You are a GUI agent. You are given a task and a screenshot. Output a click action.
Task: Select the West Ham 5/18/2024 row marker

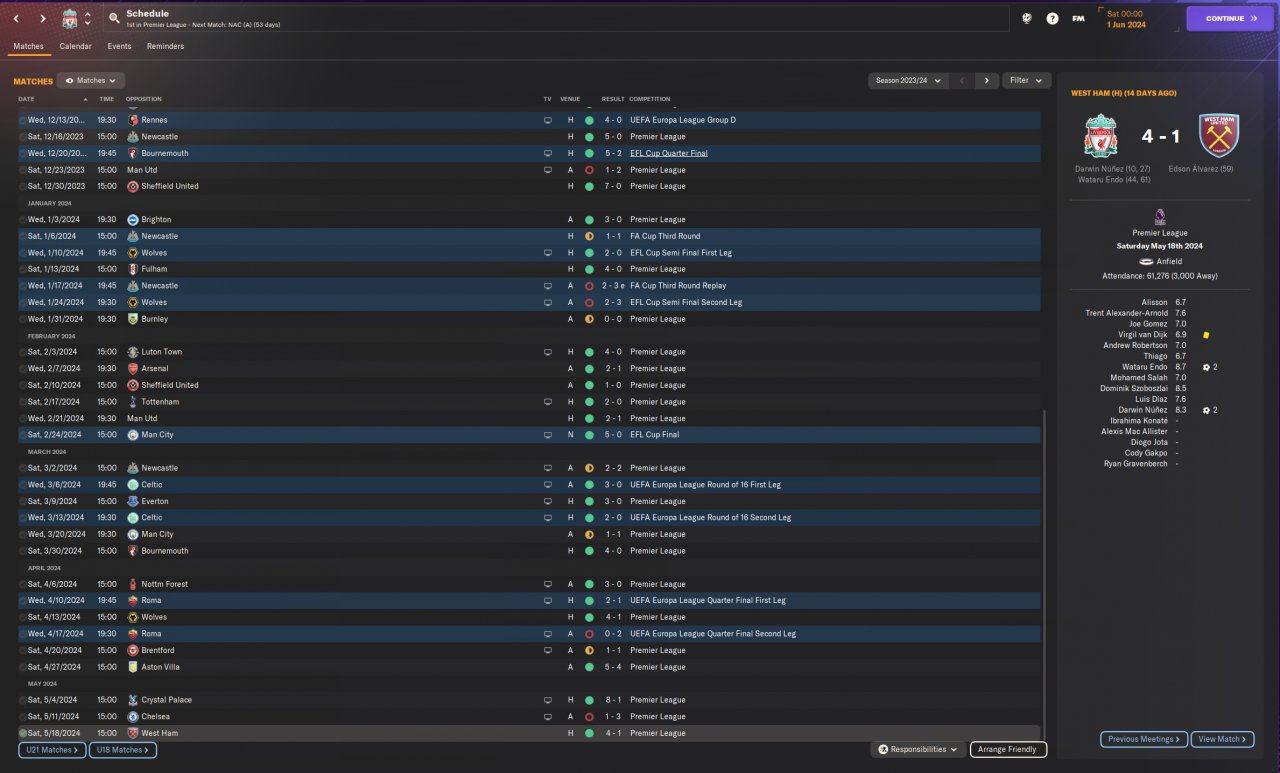pyautogui.click(x=23, y=733)
